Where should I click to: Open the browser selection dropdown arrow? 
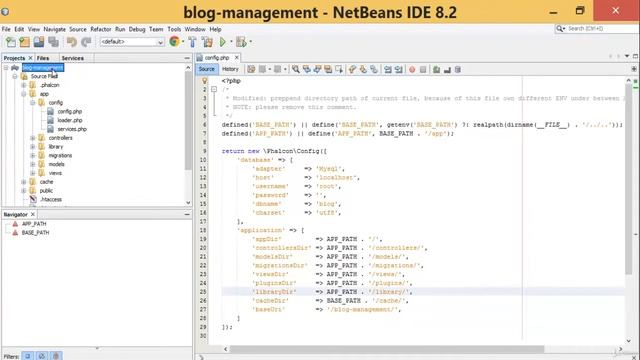[183, 42]
